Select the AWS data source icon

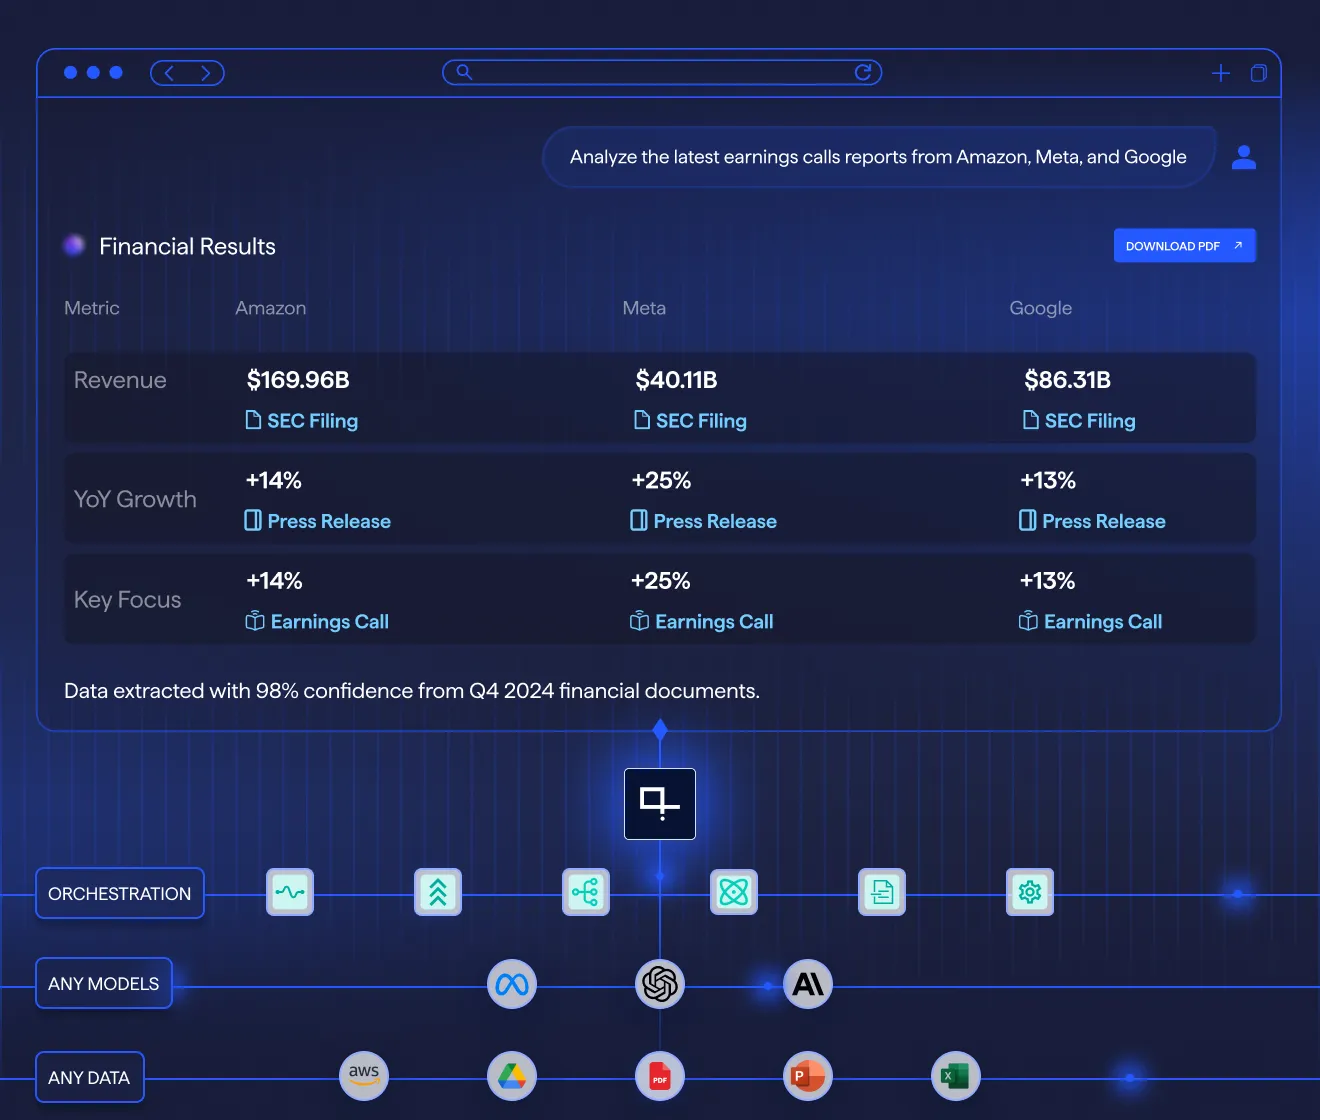click(364, 1076)
